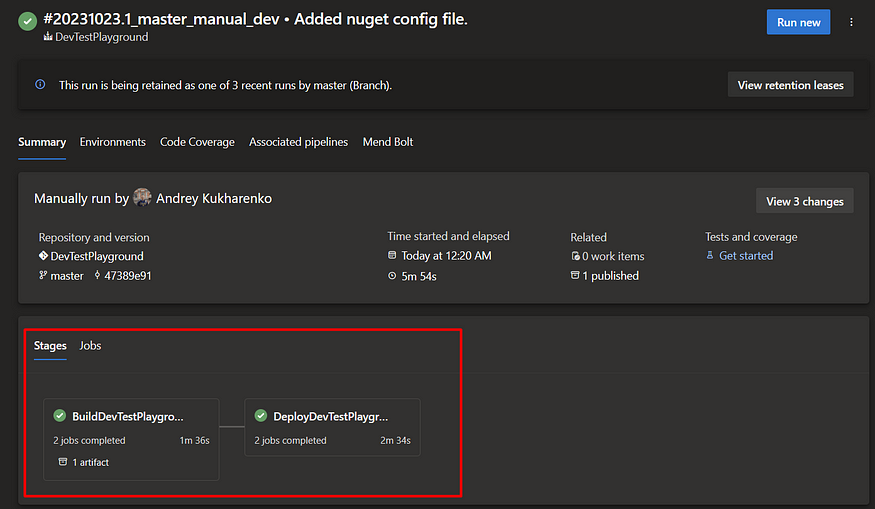Image resolution: width=875 pixels, height=509 pixels.
Task: Click View retention leases button
Action: pyautogui.click(x=790, y=85)
